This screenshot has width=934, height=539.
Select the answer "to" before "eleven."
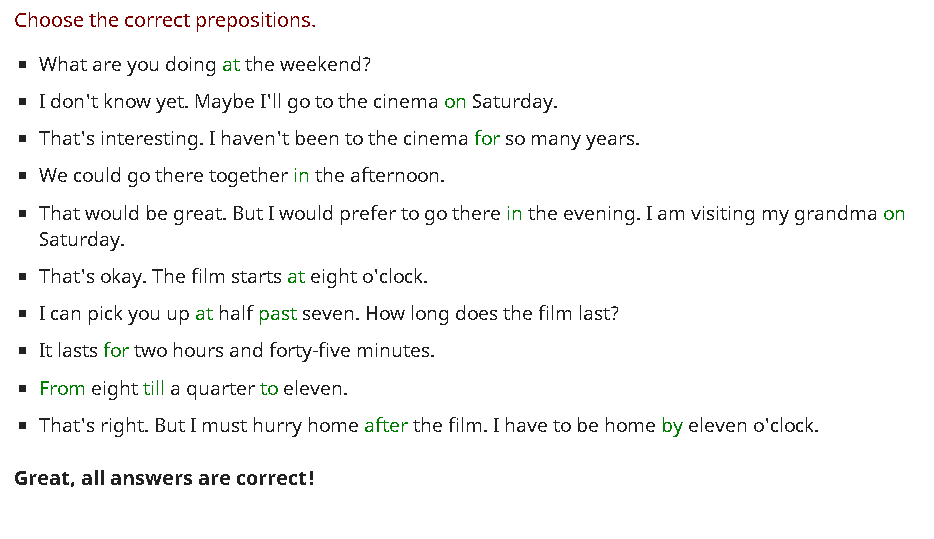pos(269,389)
